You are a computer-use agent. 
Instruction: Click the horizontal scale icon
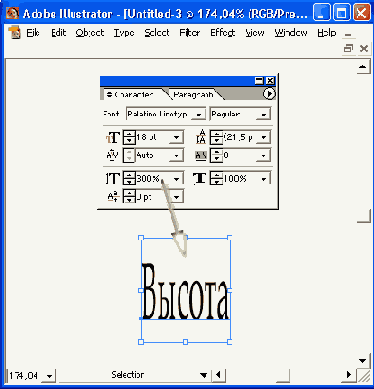coord(200,178)
